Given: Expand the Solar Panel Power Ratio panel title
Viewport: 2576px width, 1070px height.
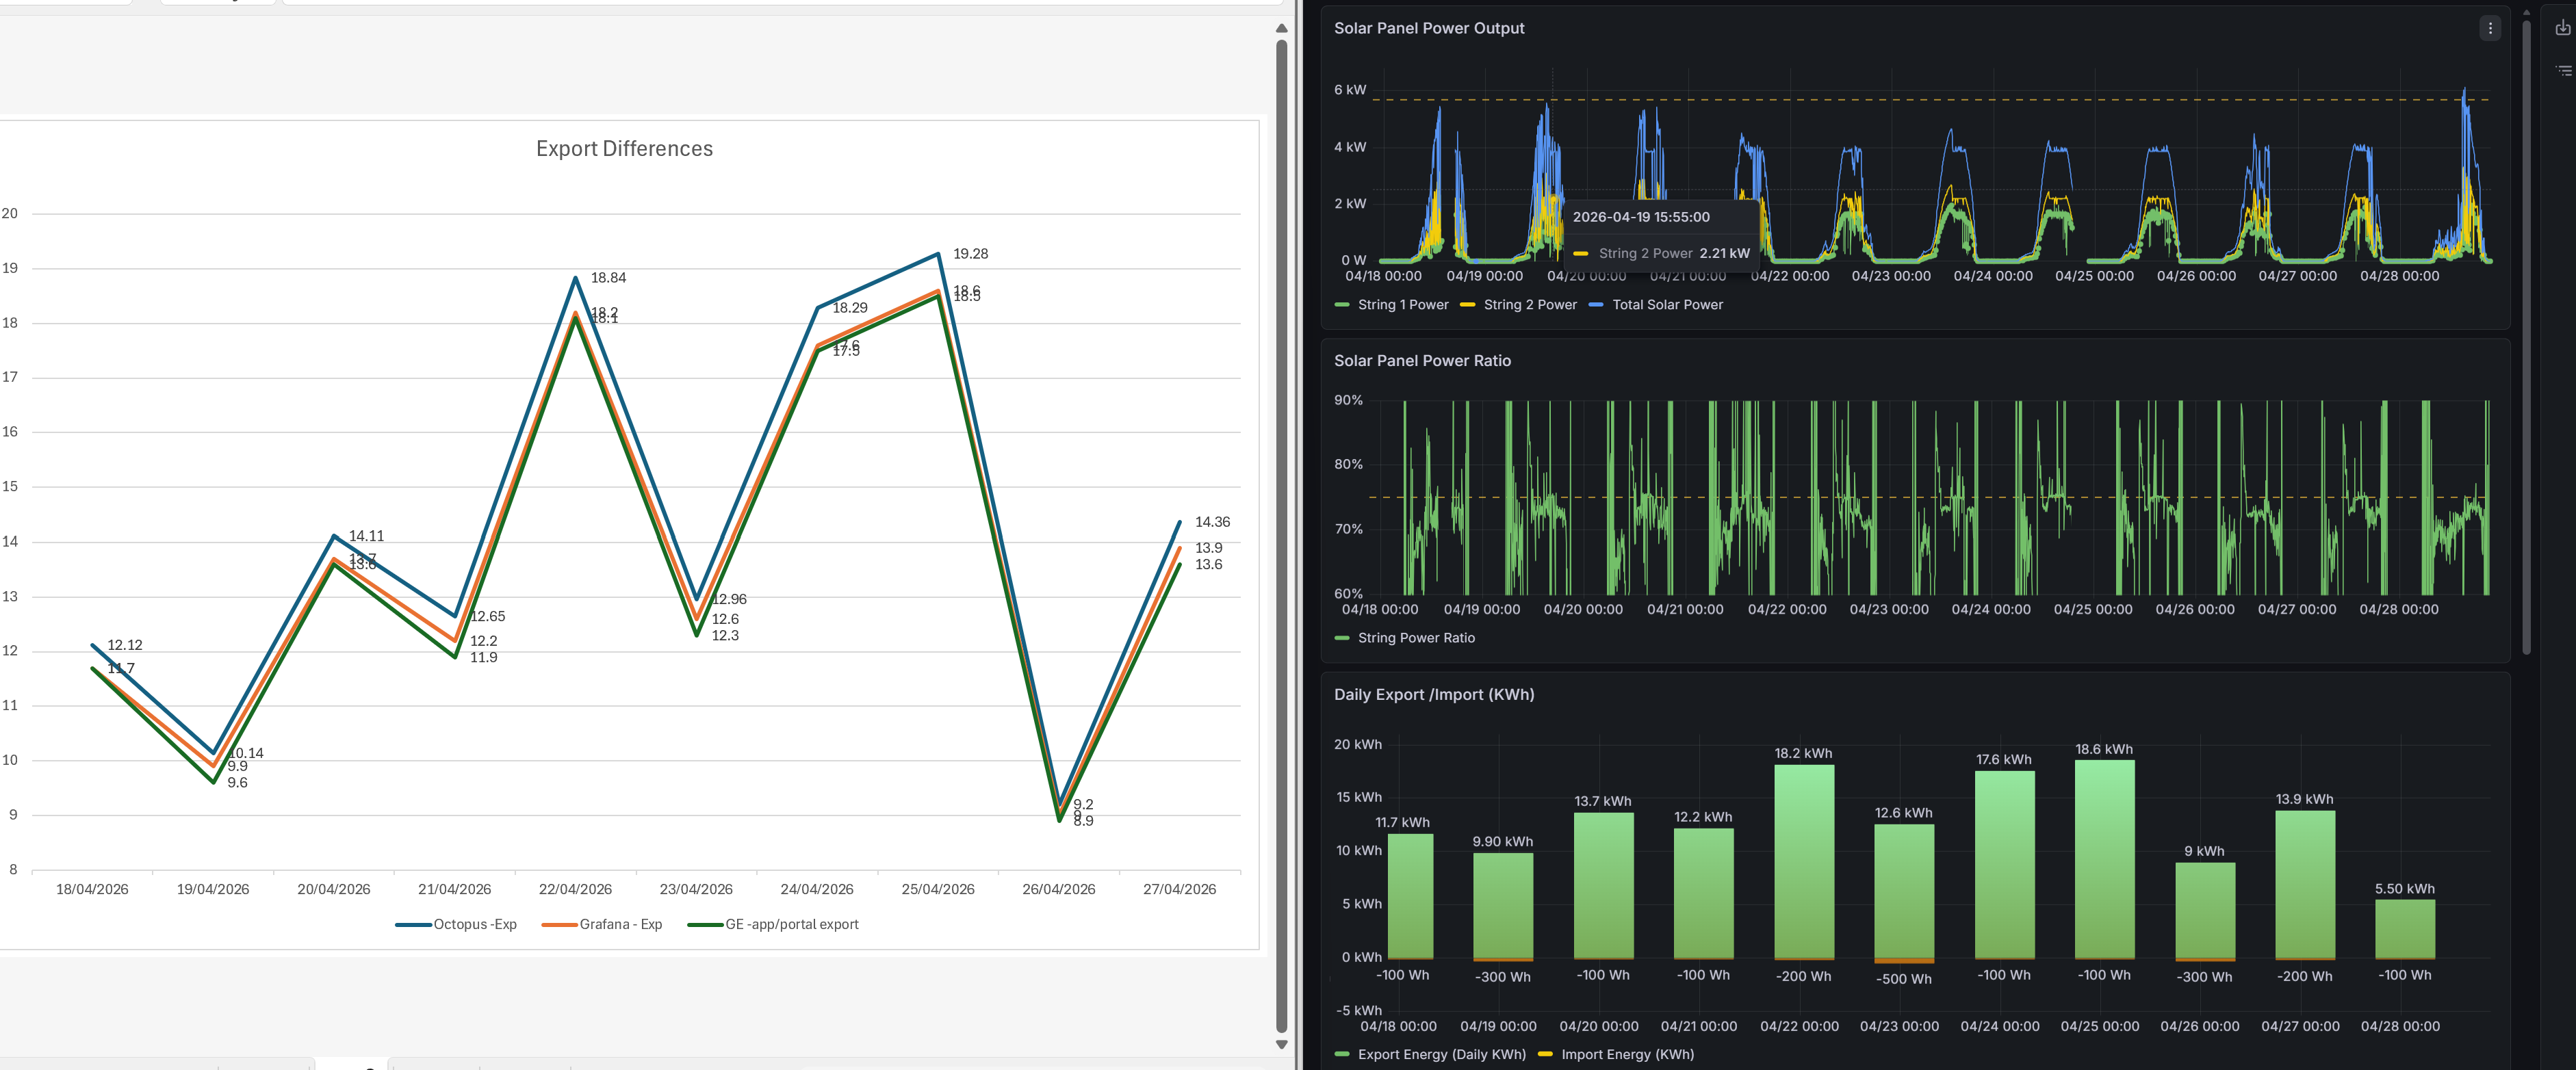Looking at the screenshot, I should click(1422, 361).
